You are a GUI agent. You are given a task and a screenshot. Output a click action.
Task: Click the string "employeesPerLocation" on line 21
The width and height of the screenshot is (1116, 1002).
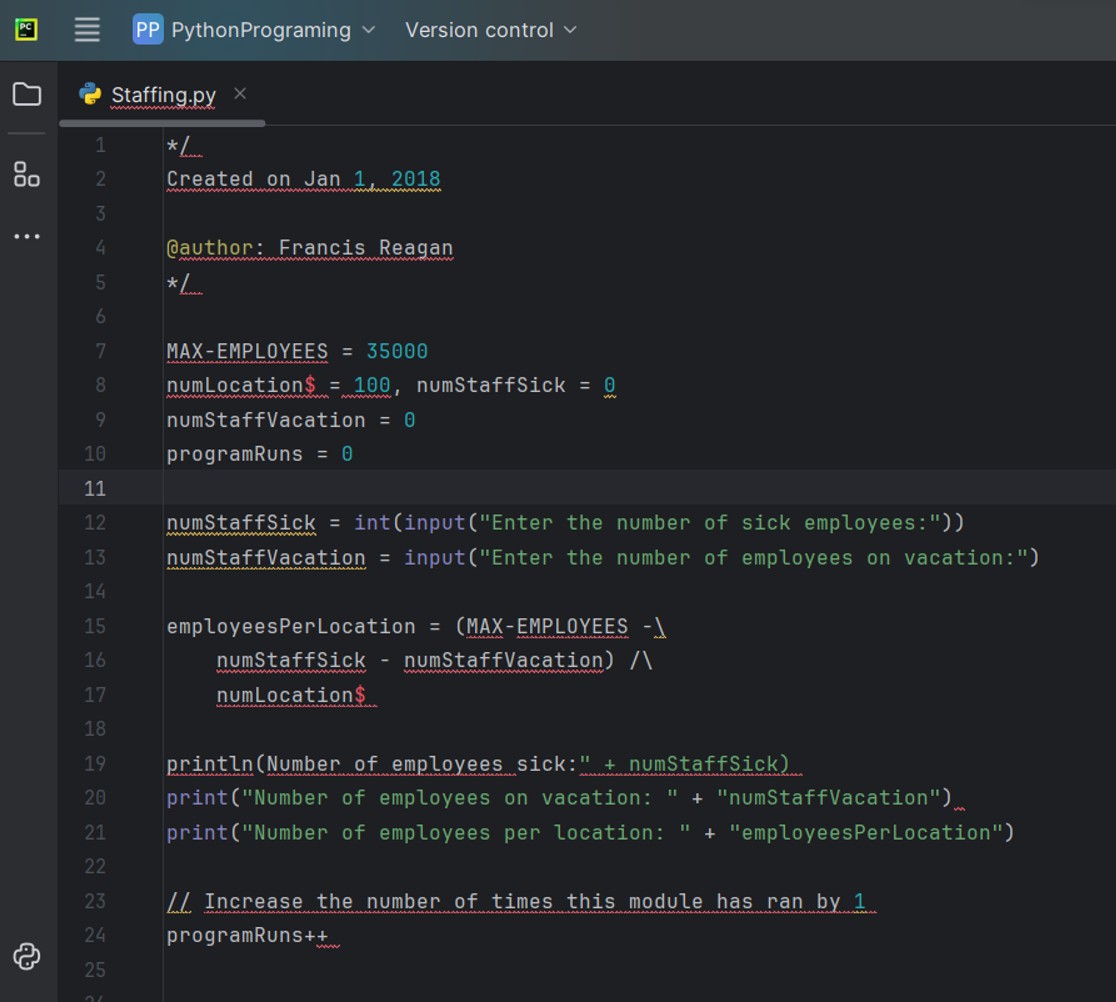[866, 833]
